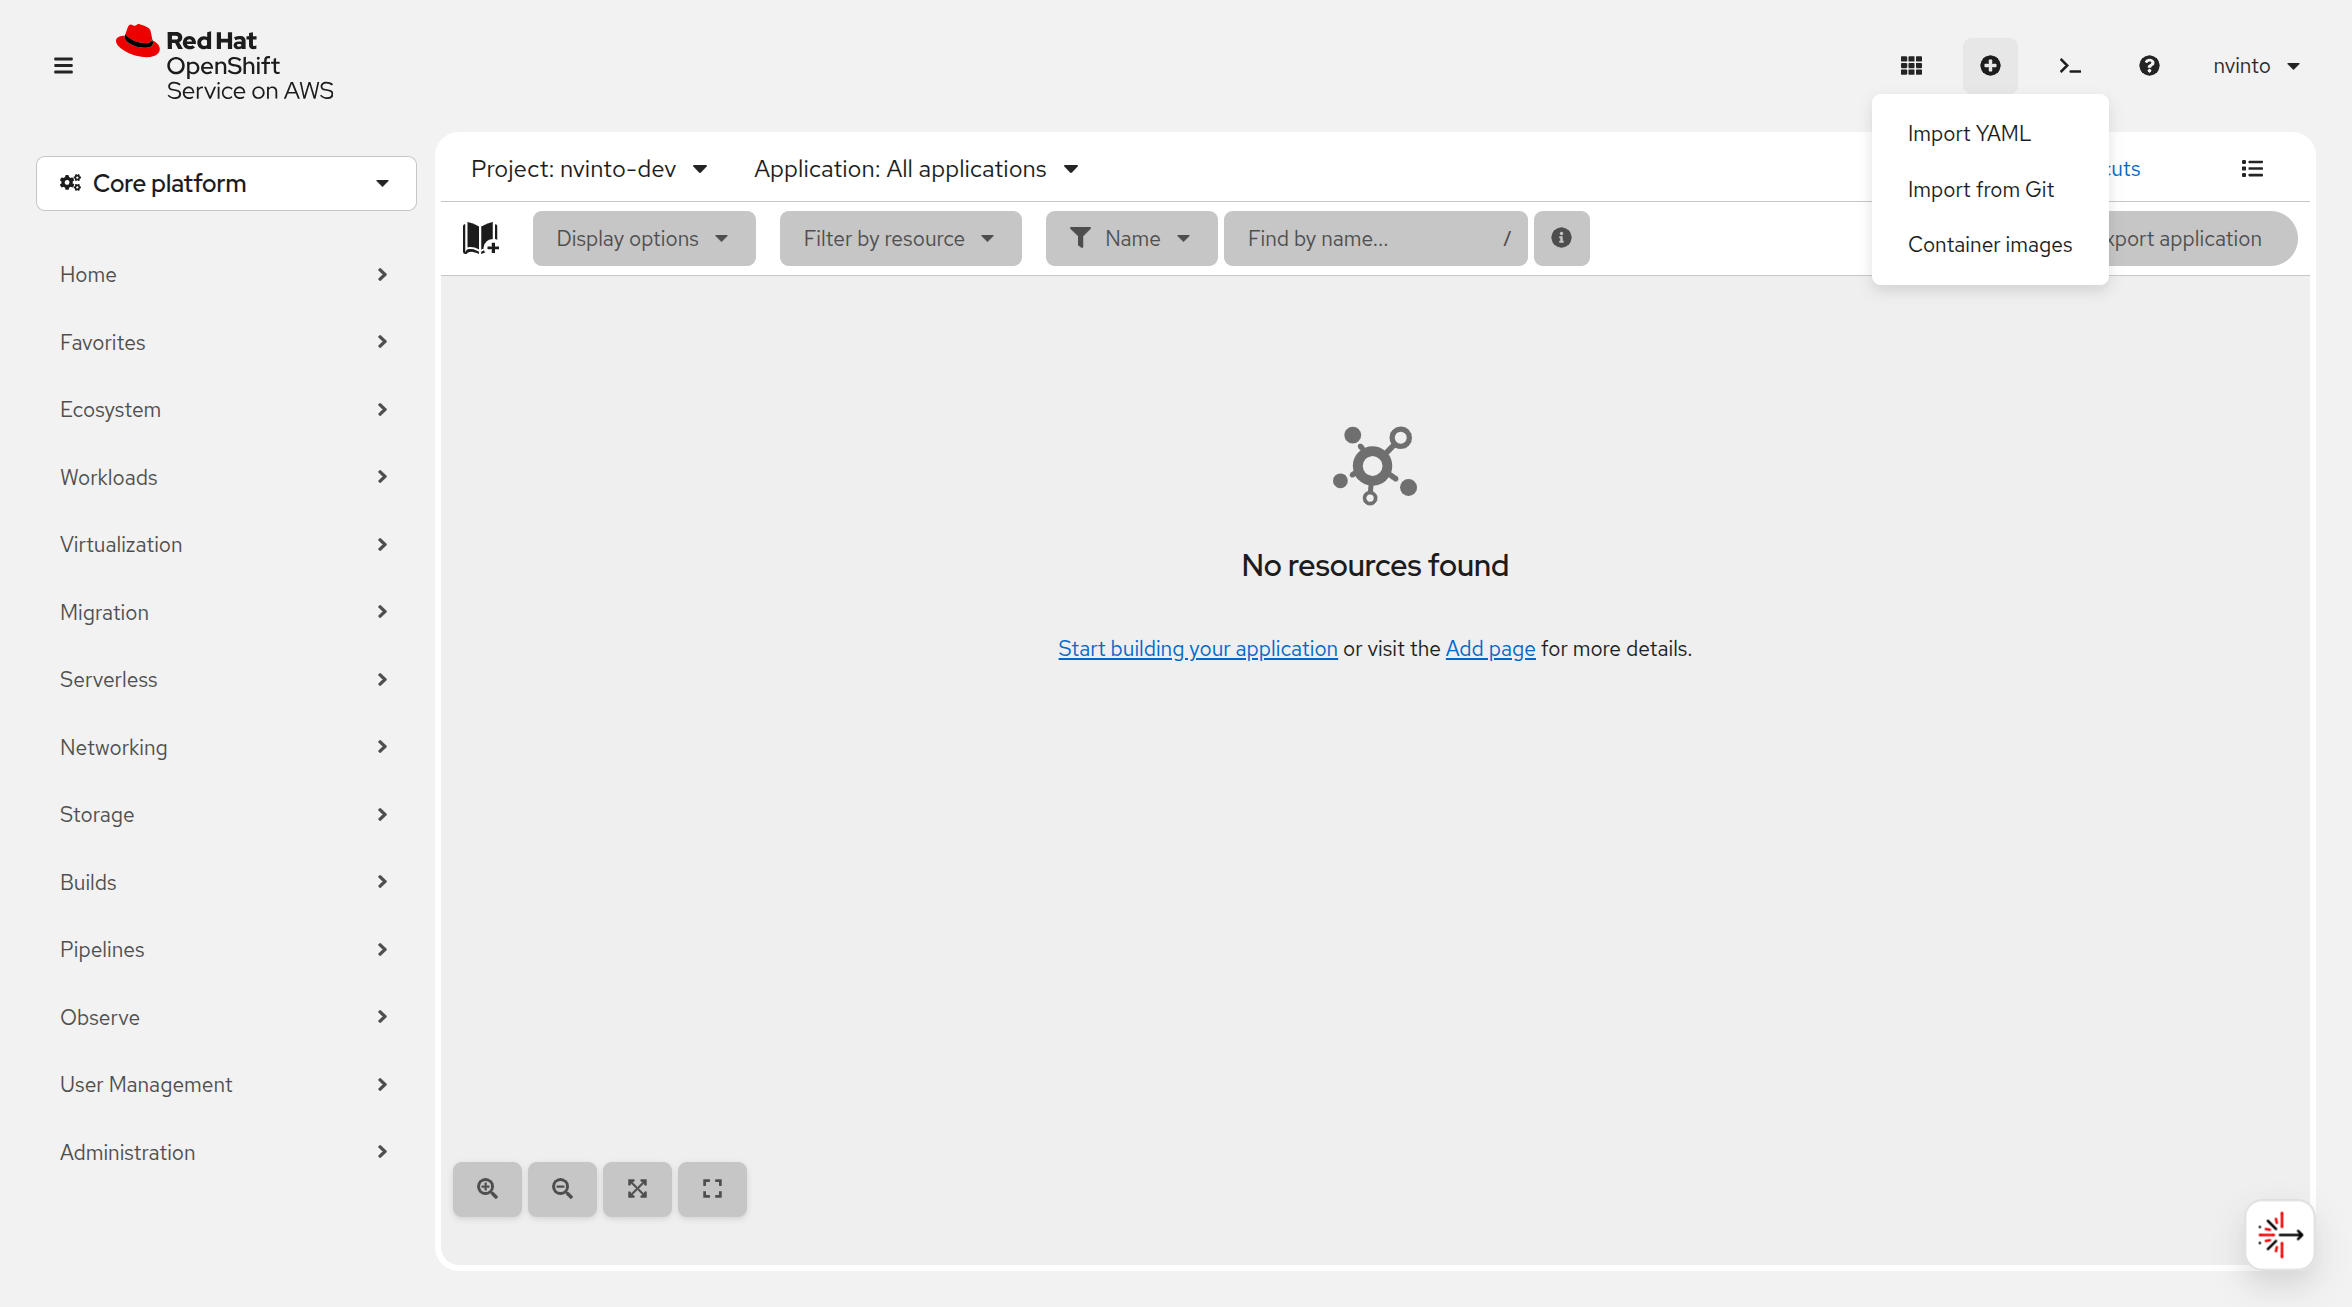Expand the Networking navigation section
The width and height of the screenshot is (2352, 1307).
tap(224, 747)
